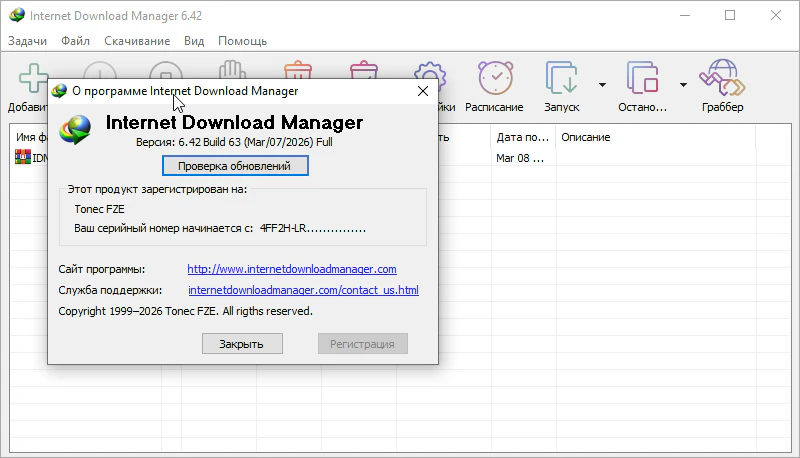The image size is (800, 458).
Task: Open the Помощь menu
Action: [x=242, y=41]
